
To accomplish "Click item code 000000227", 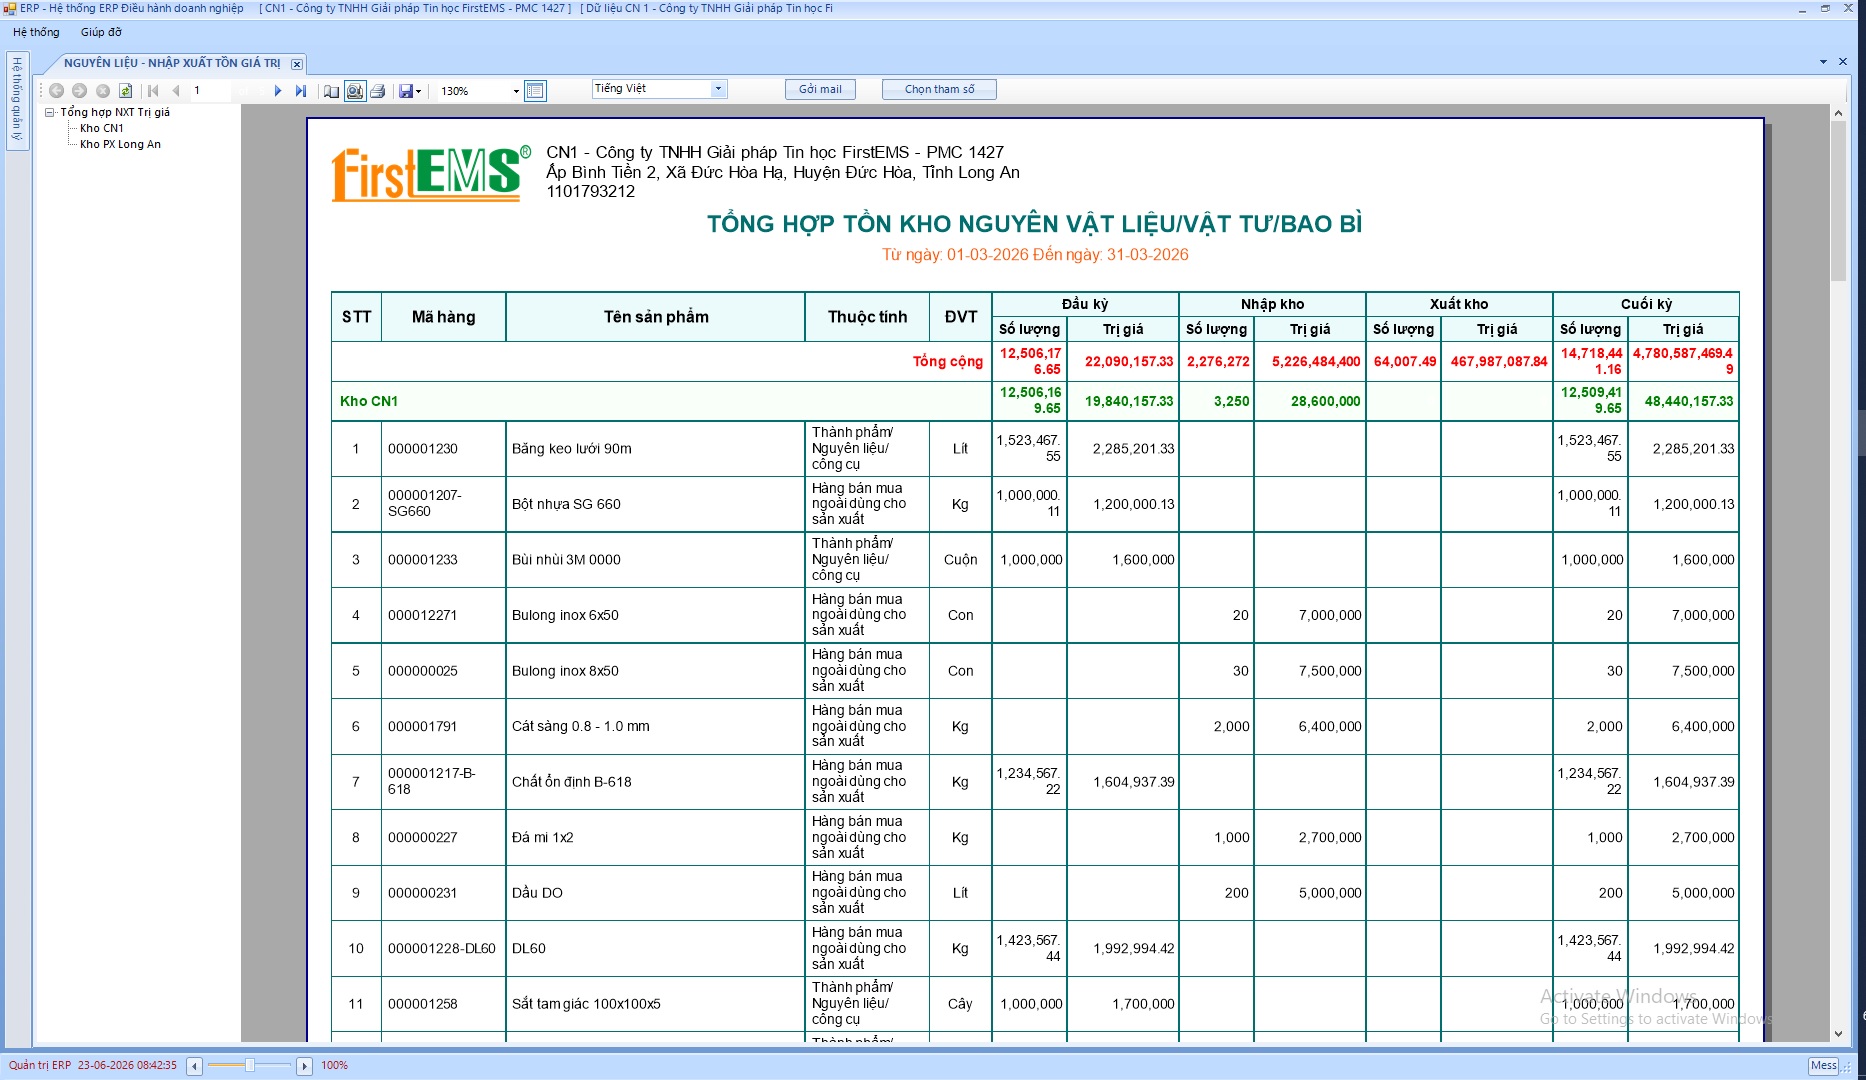I will coord(423,838).
